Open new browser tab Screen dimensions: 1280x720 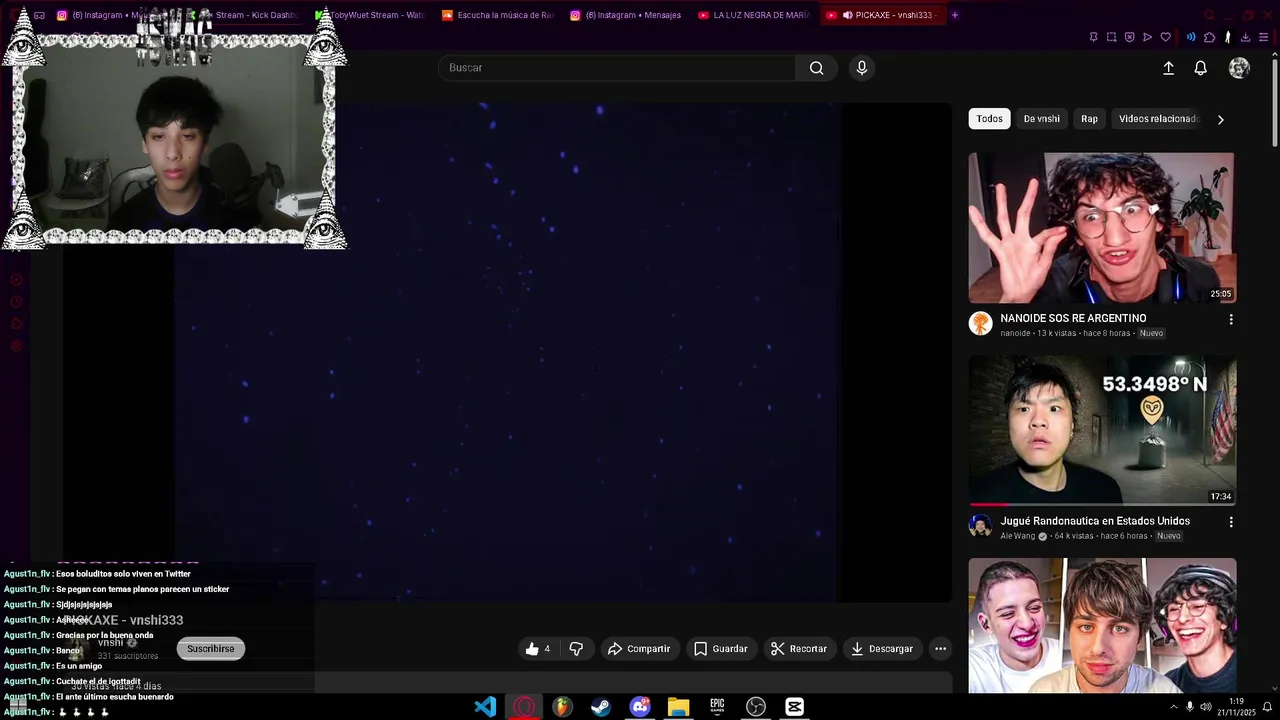pos(954,15)
